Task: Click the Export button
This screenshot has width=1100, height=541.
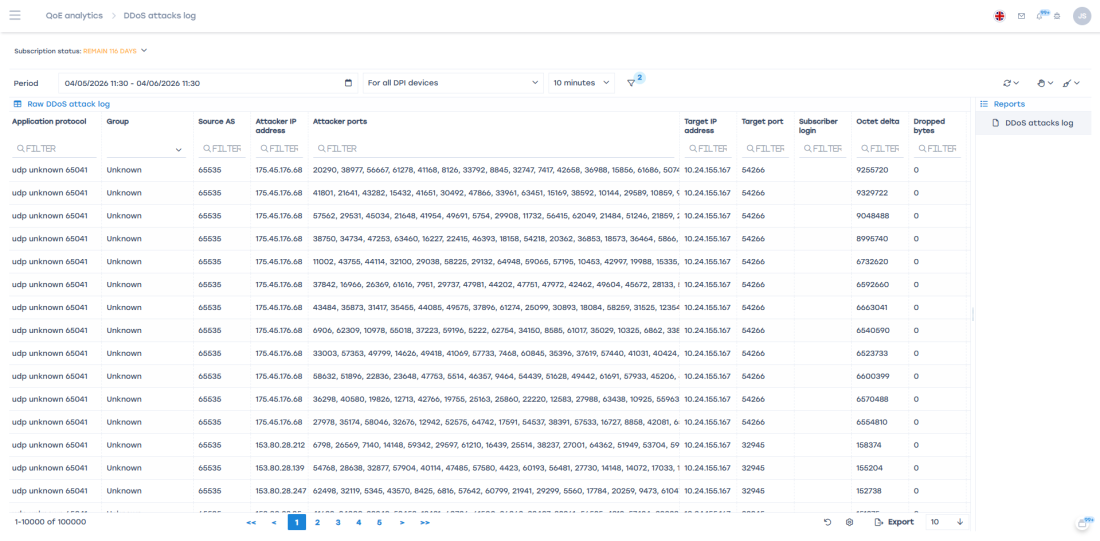Action: point(894,522)
